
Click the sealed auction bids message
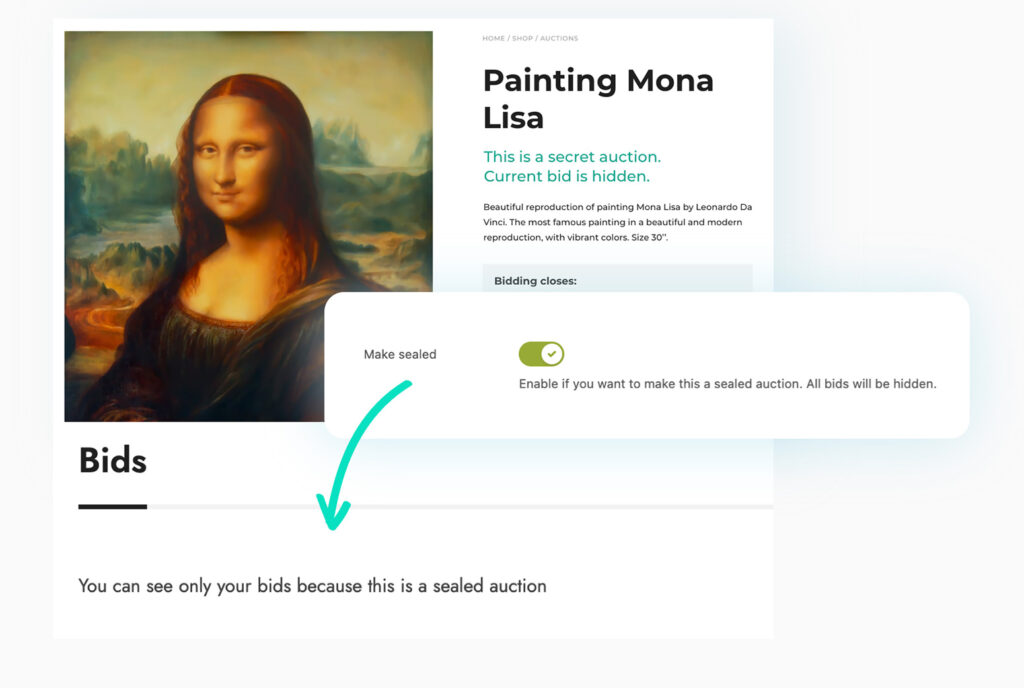coord(312,586)
